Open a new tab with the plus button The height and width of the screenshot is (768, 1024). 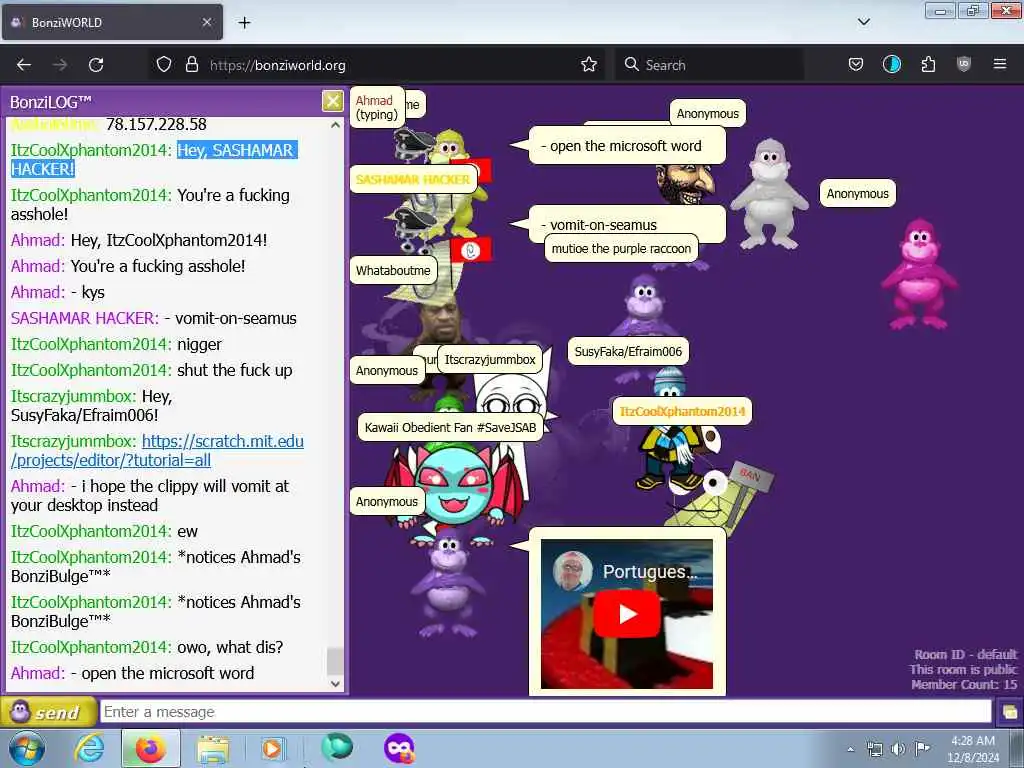click(x=244, y=23)
